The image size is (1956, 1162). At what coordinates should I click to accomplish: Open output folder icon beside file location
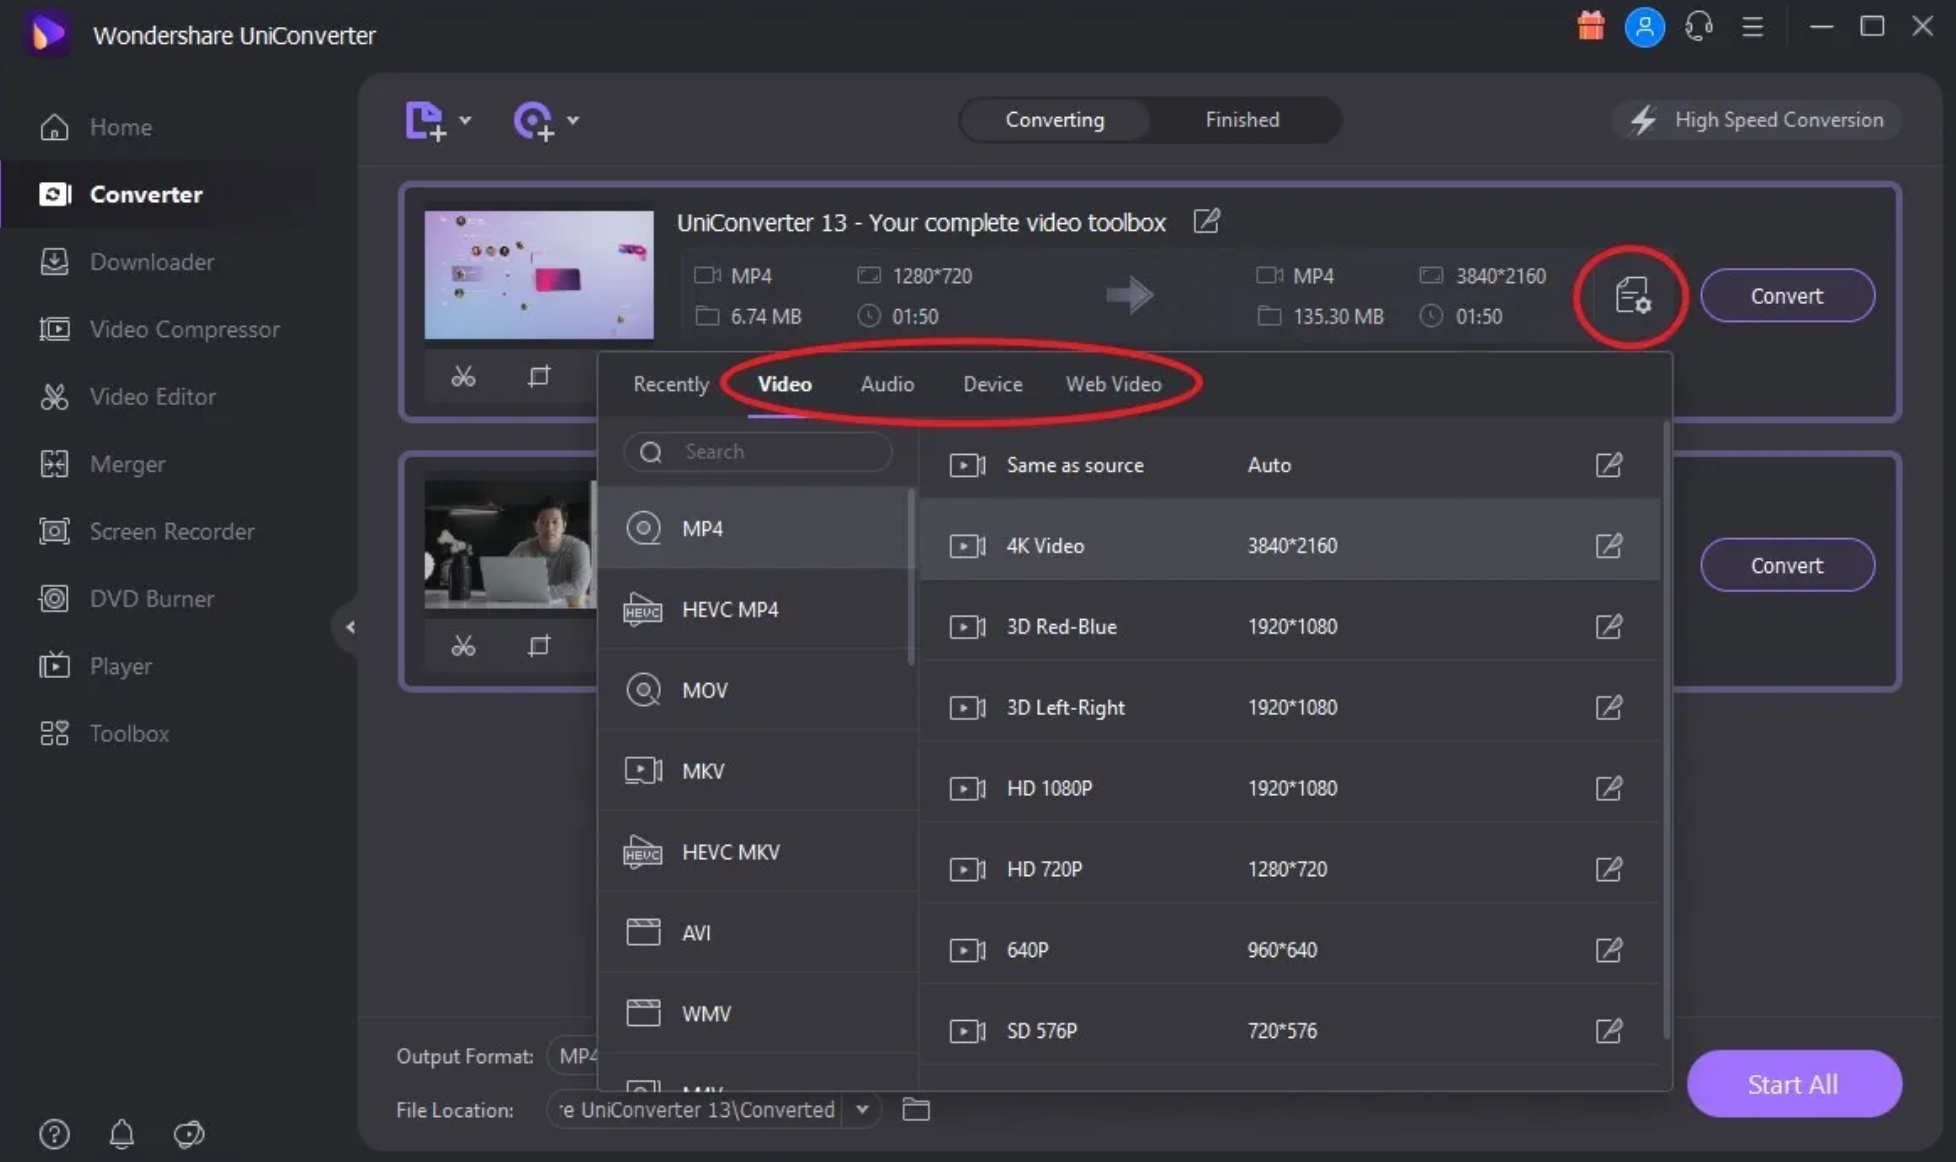click(x=916, y=1109)
